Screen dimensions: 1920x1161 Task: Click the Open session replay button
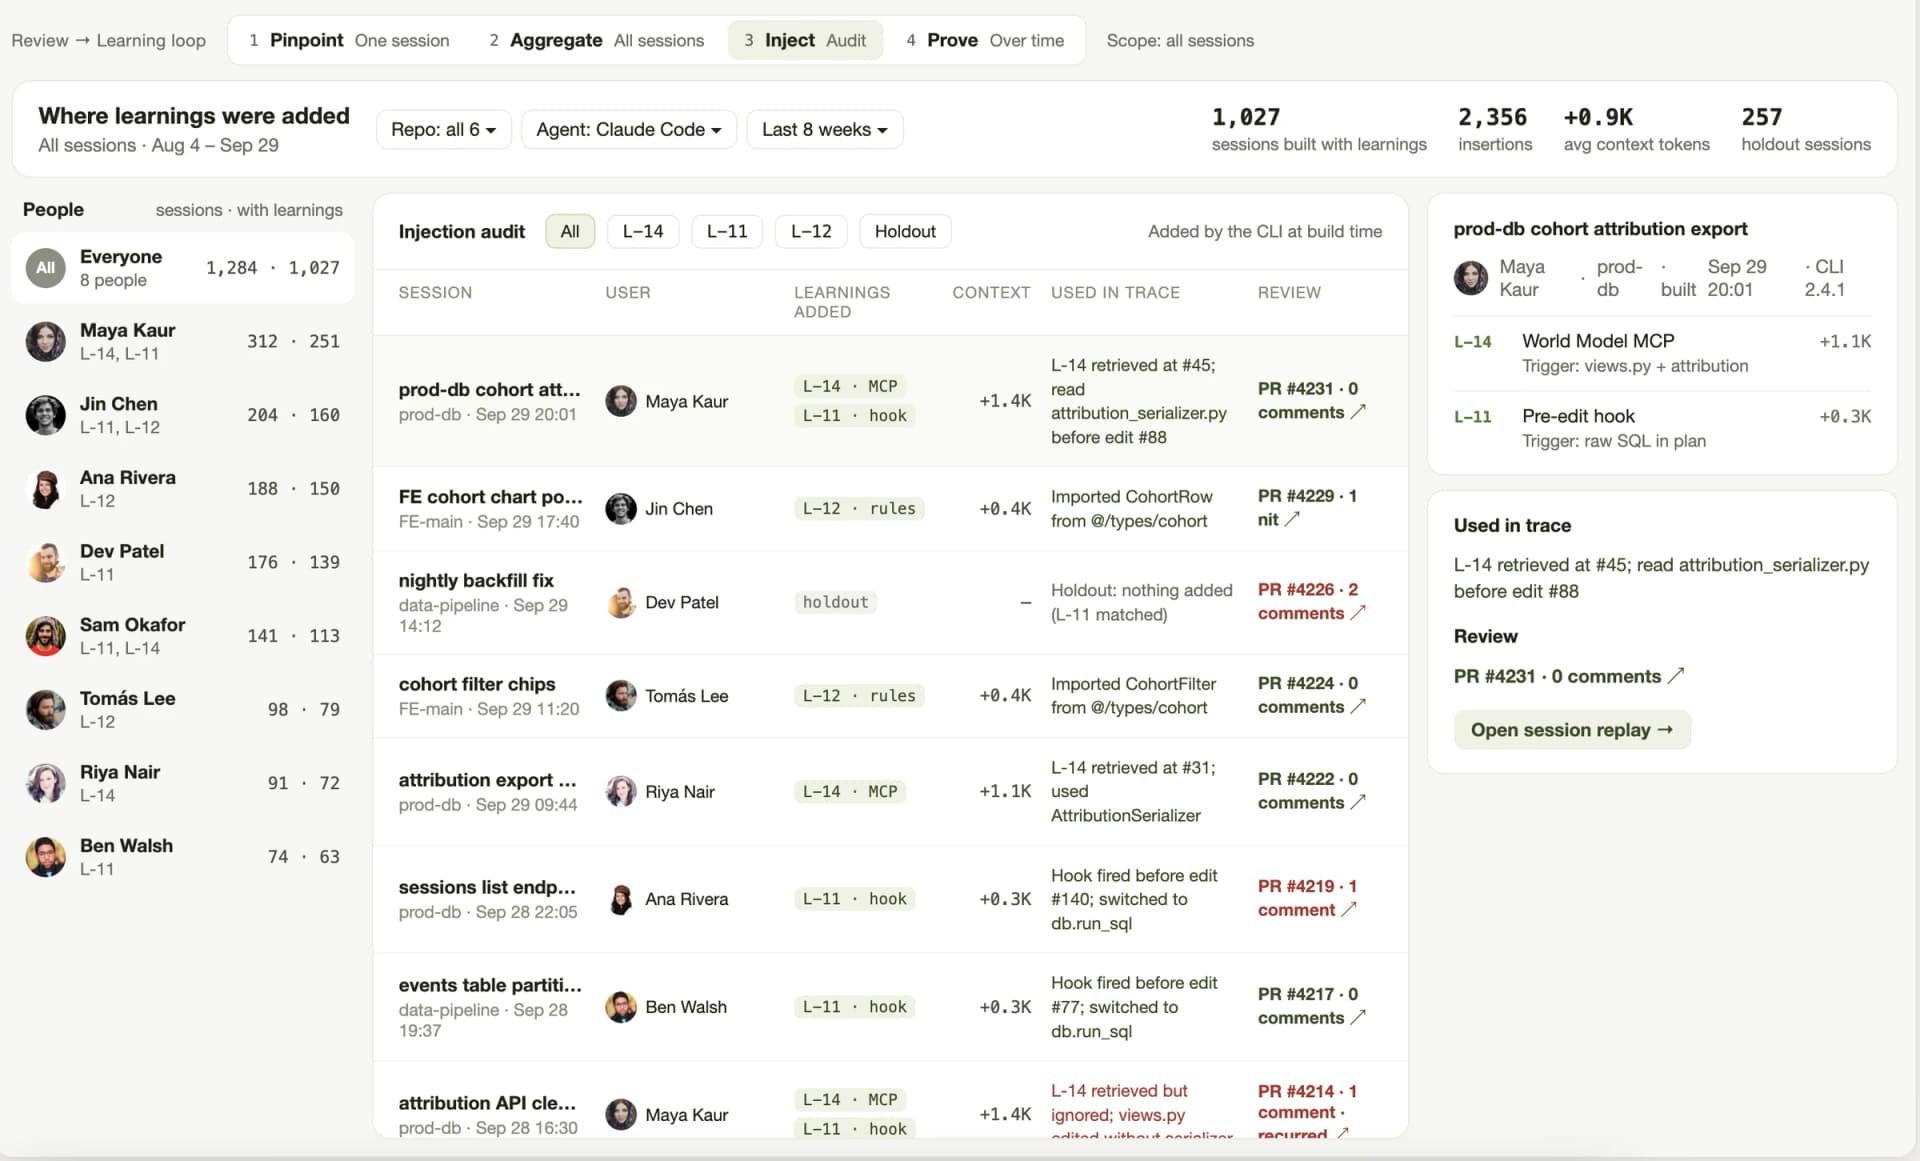point(1572,730)
